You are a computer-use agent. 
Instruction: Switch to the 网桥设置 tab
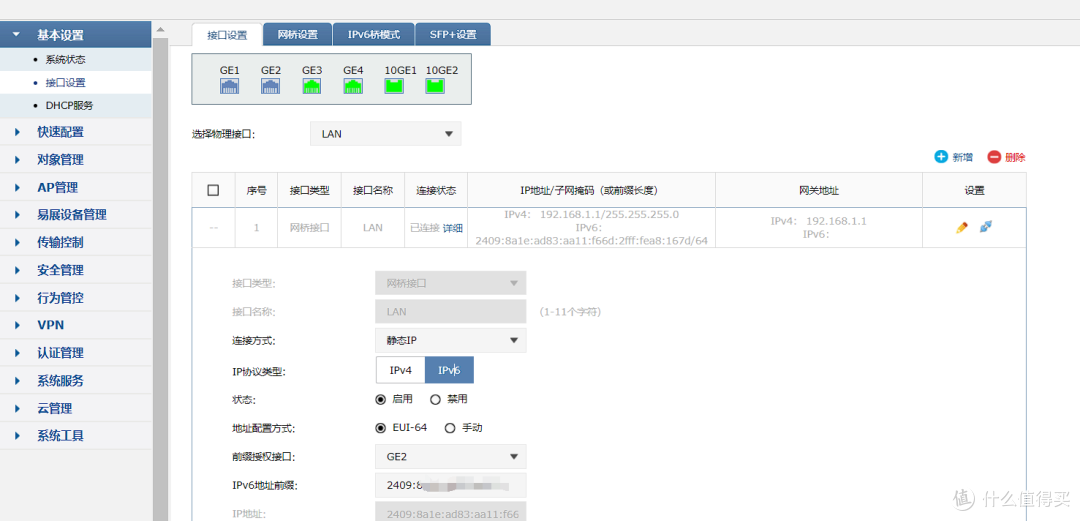298,34
